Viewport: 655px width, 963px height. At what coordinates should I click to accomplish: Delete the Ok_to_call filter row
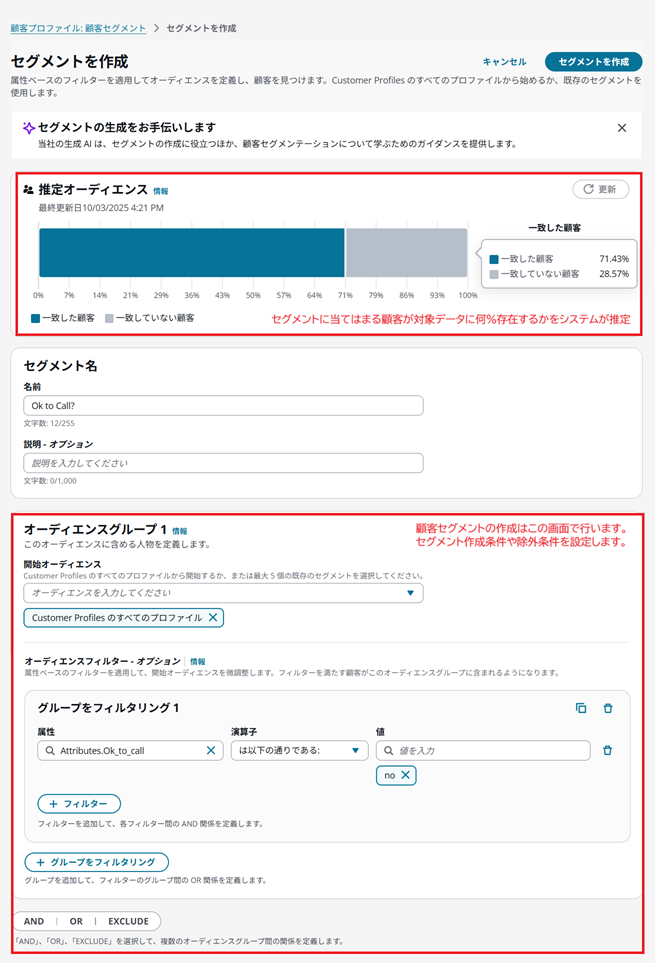point(607,750)
